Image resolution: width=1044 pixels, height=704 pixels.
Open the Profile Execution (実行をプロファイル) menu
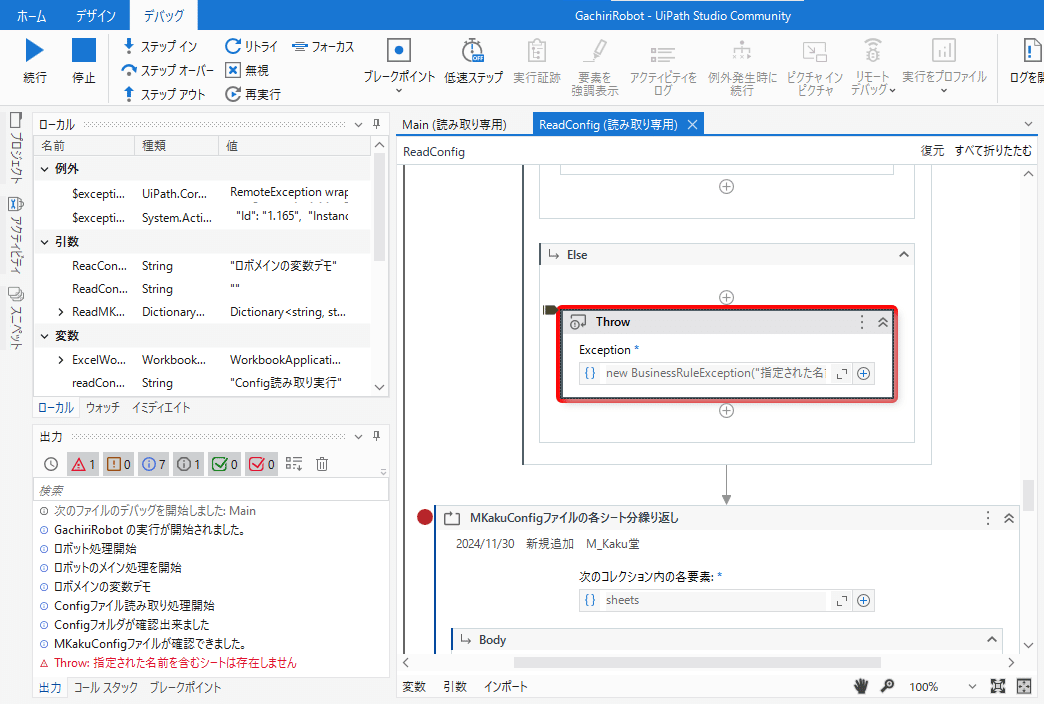pos(944,67)
